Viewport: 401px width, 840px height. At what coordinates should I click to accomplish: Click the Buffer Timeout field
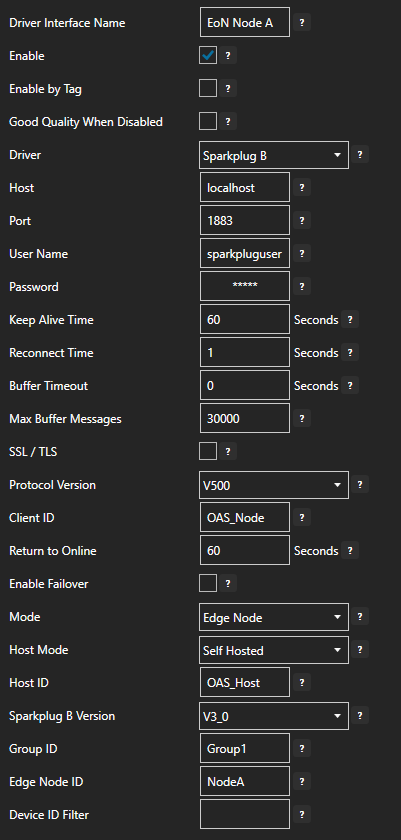[x=245, y=385]
